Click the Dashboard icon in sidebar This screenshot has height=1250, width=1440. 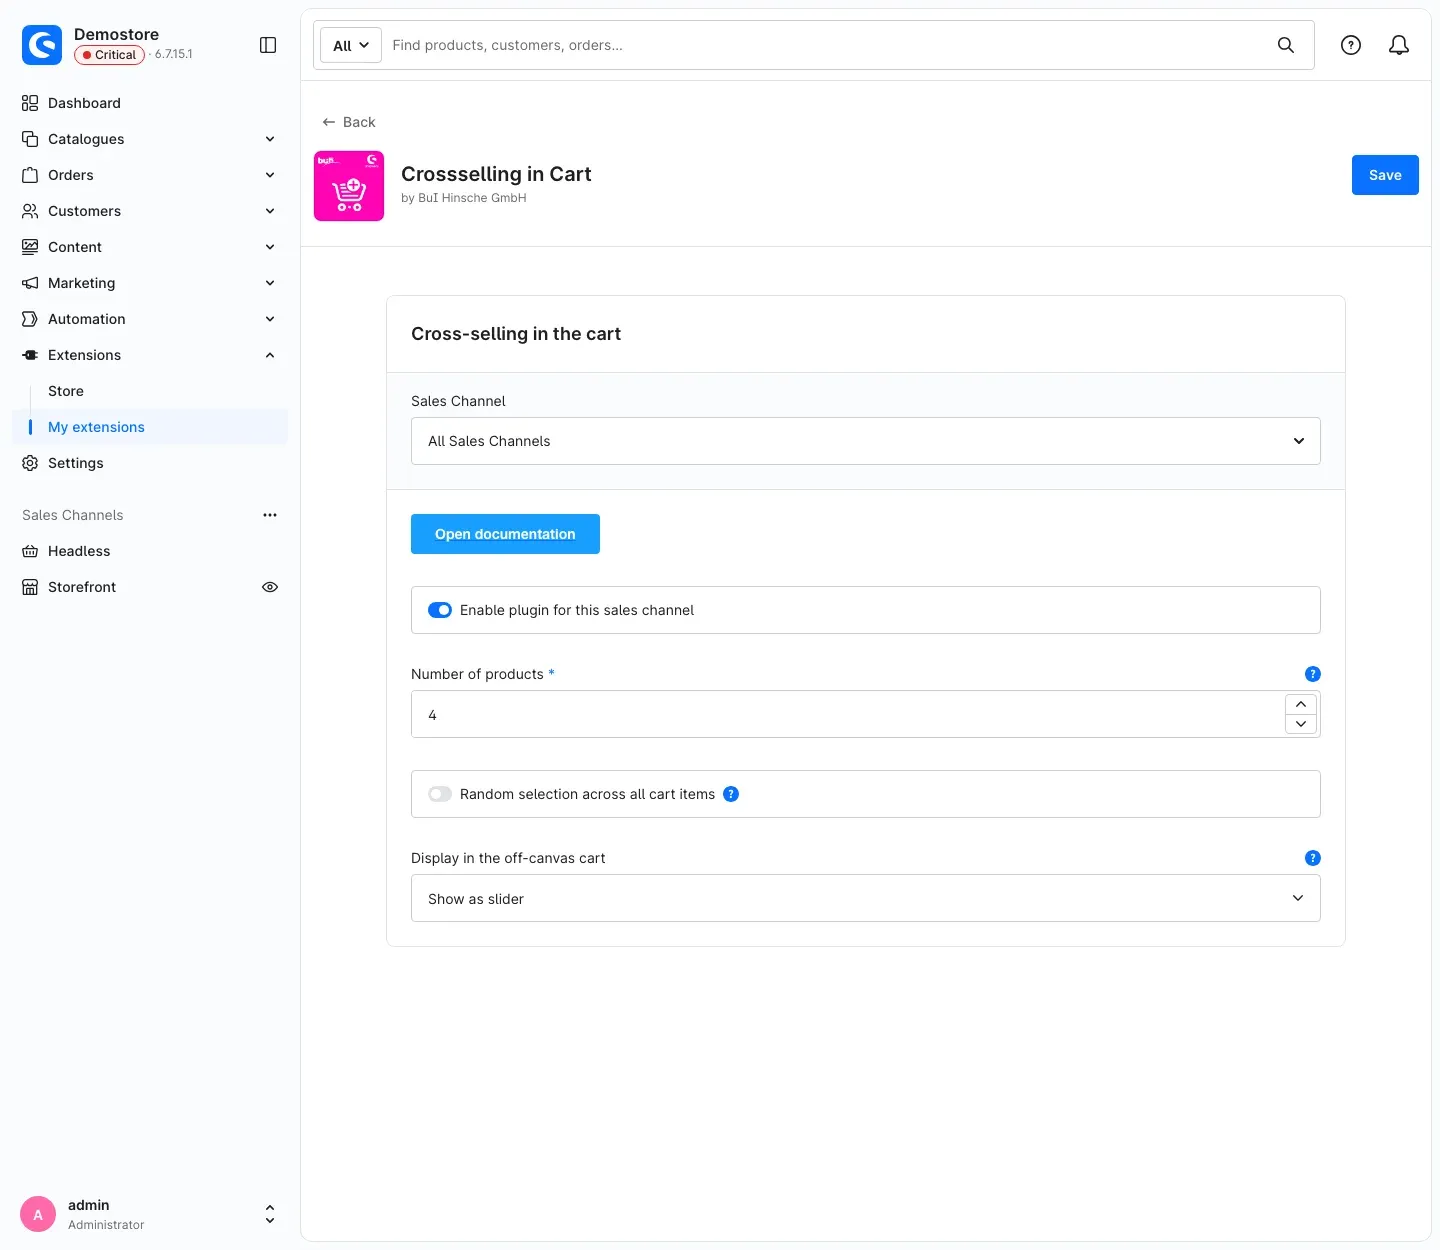[30, 103]
